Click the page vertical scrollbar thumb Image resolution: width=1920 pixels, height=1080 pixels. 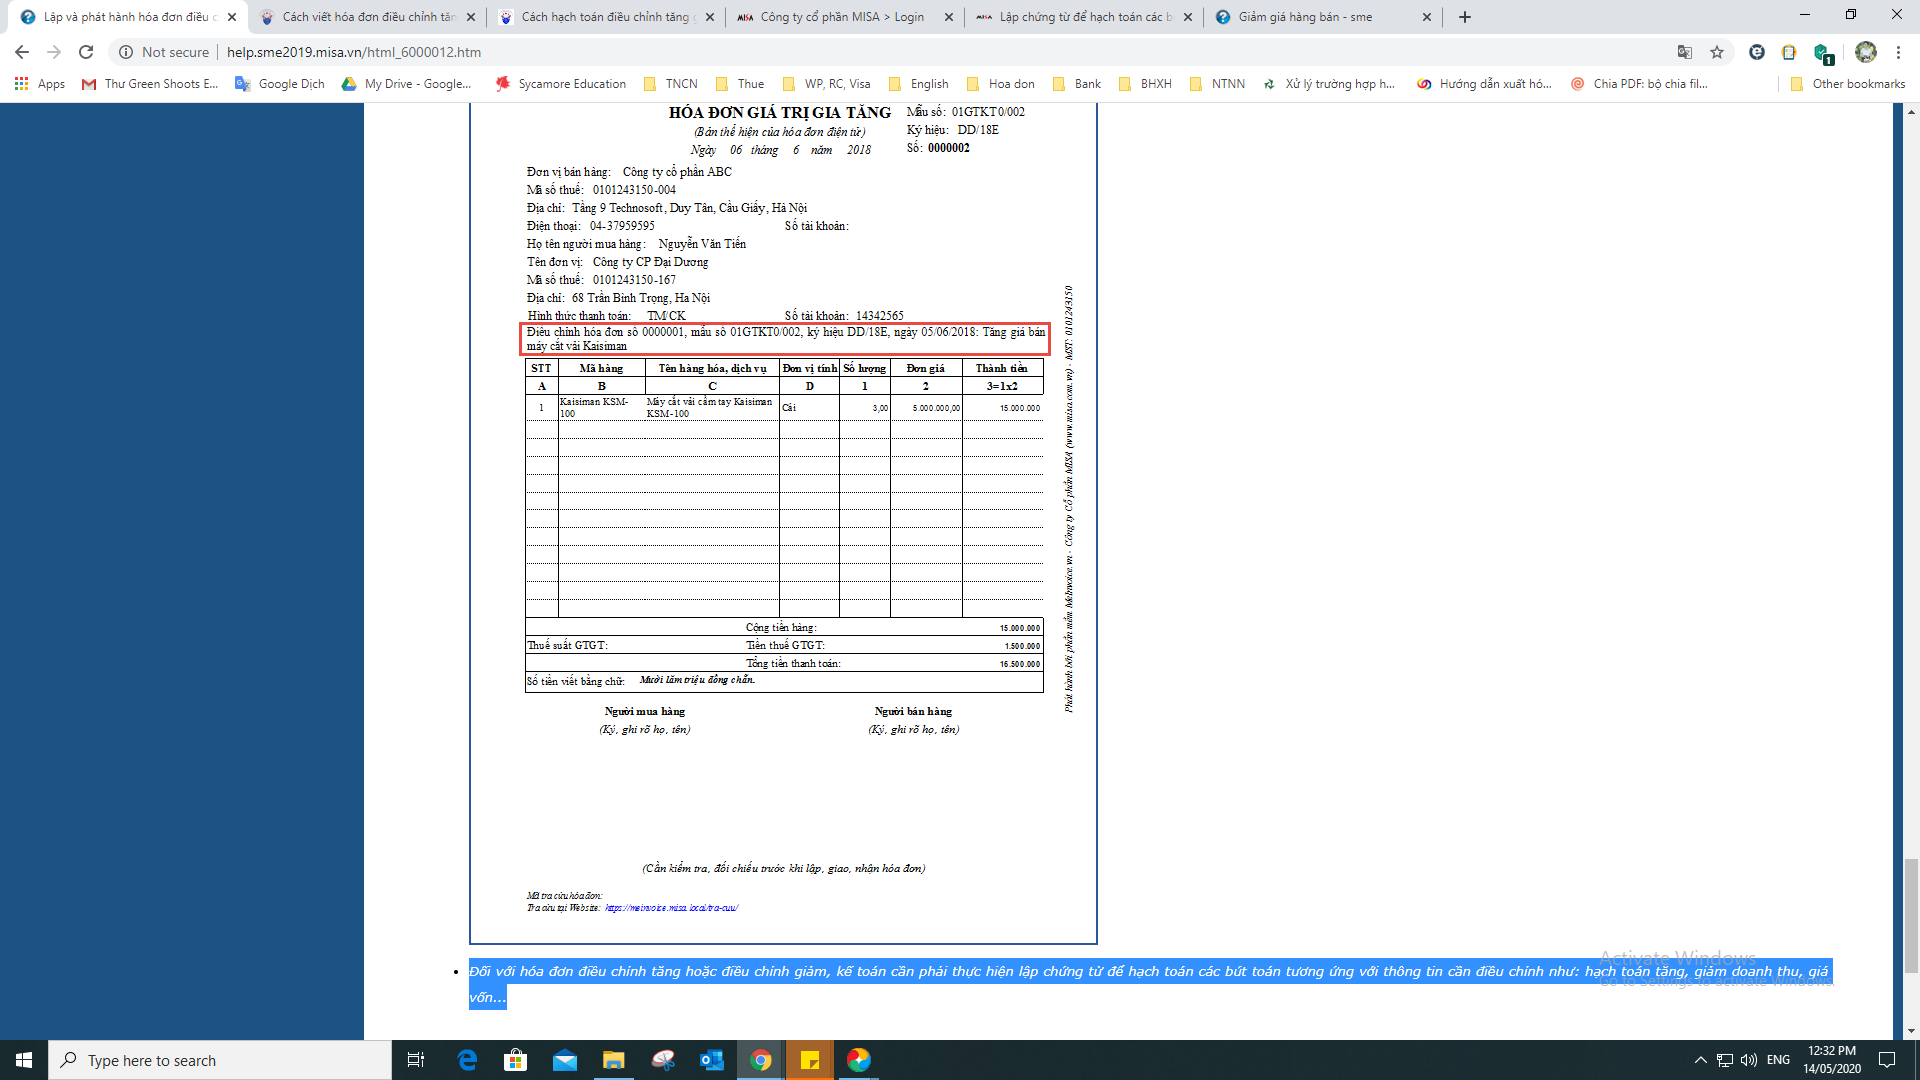(1911, 915)
